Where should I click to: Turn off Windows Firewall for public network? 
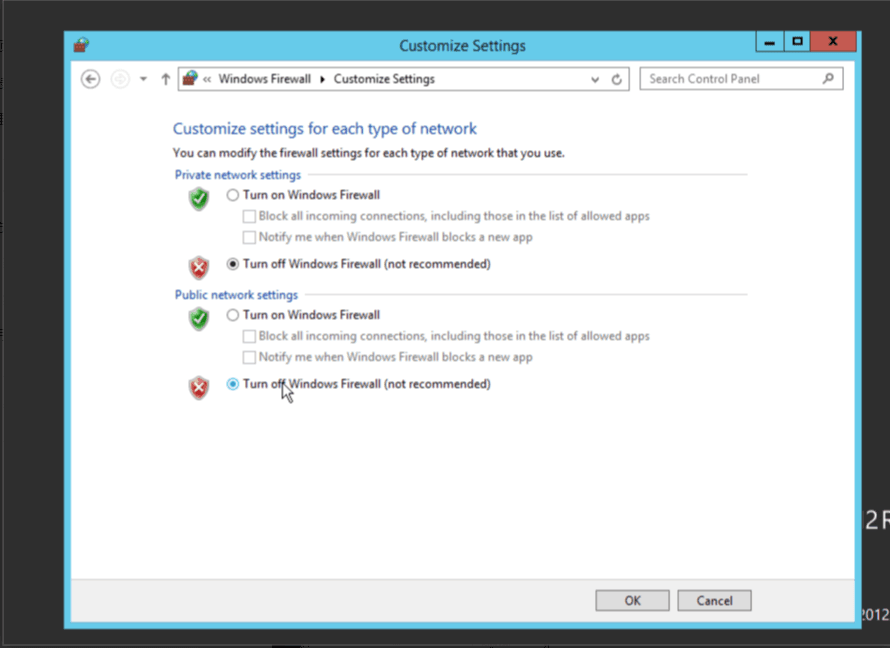point(233,384)
